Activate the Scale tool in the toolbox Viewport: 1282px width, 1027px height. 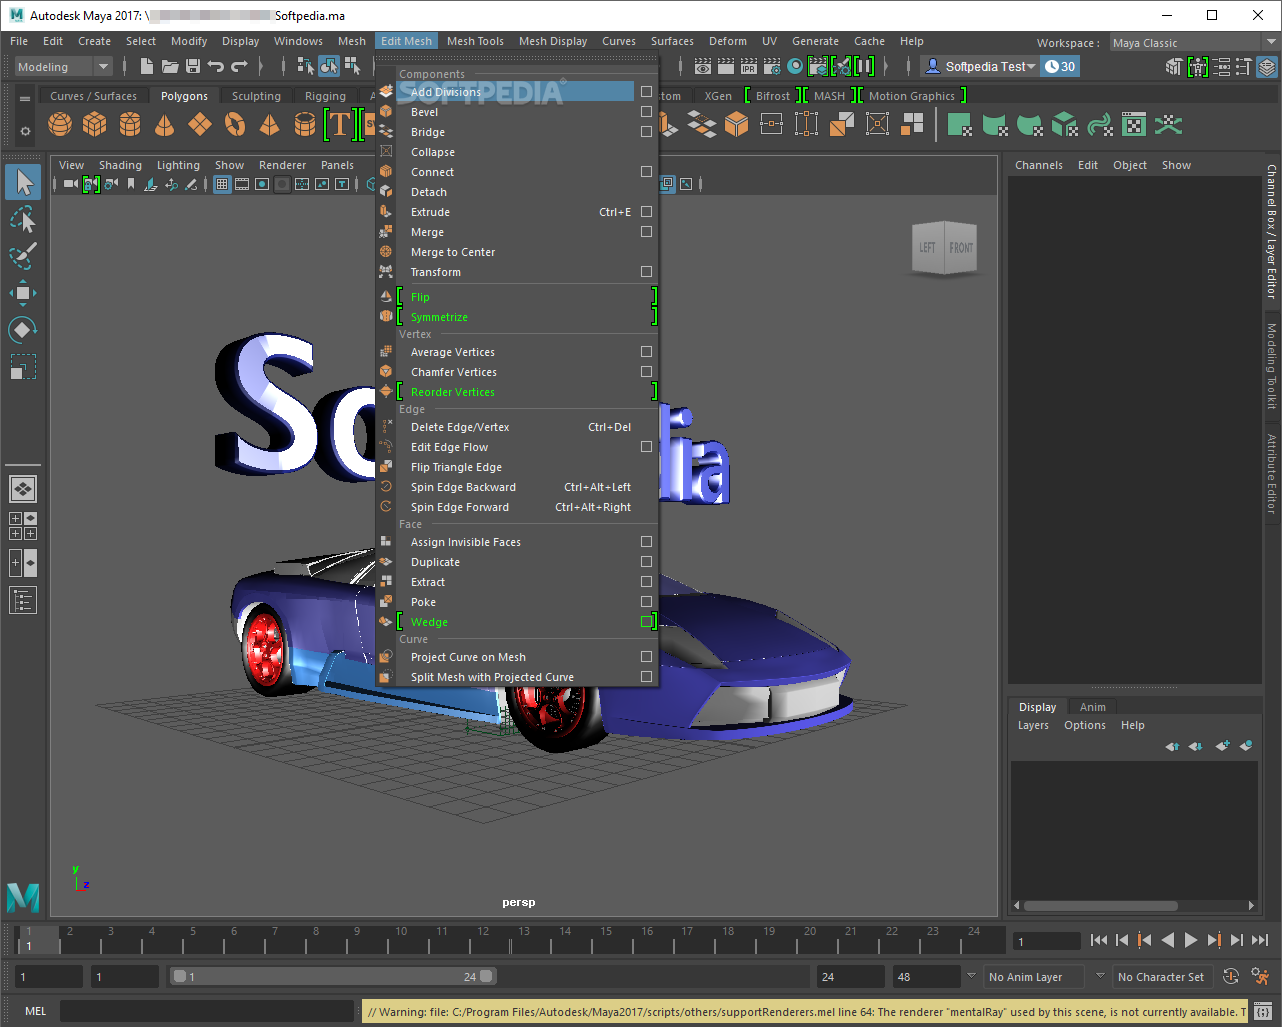point(23,366)
